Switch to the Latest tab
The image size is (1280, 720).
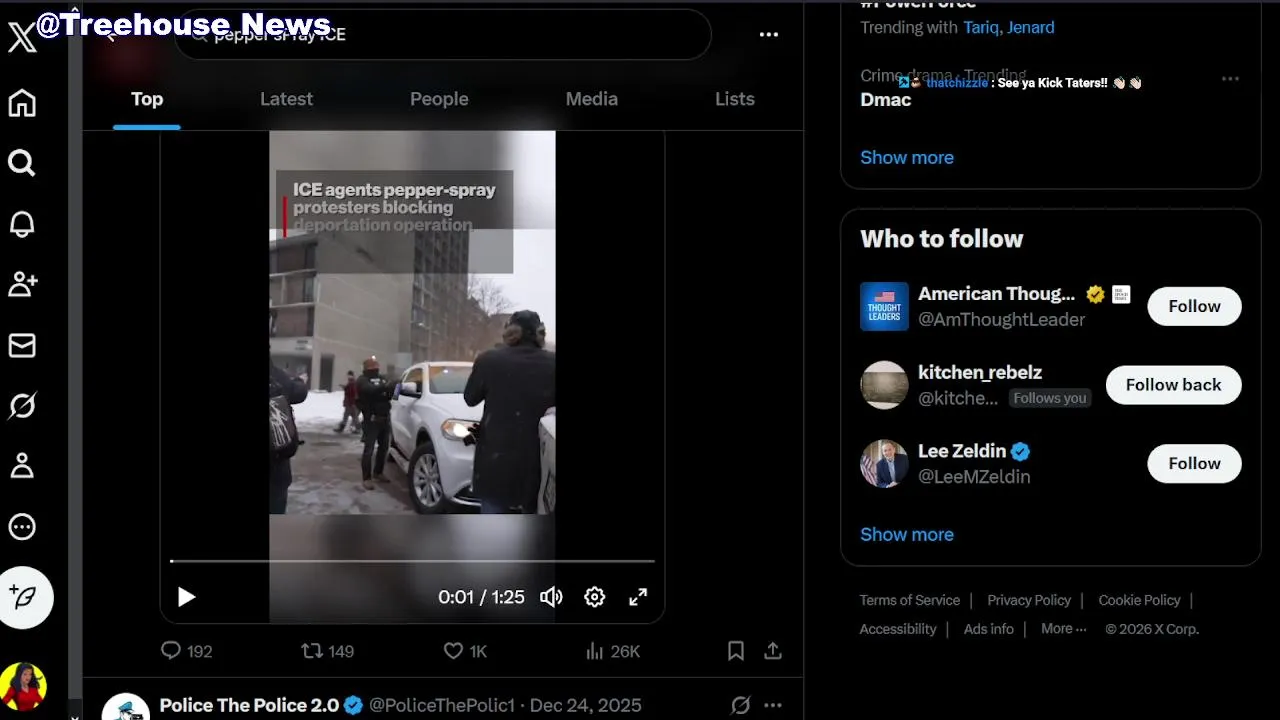tap(286, 99)
